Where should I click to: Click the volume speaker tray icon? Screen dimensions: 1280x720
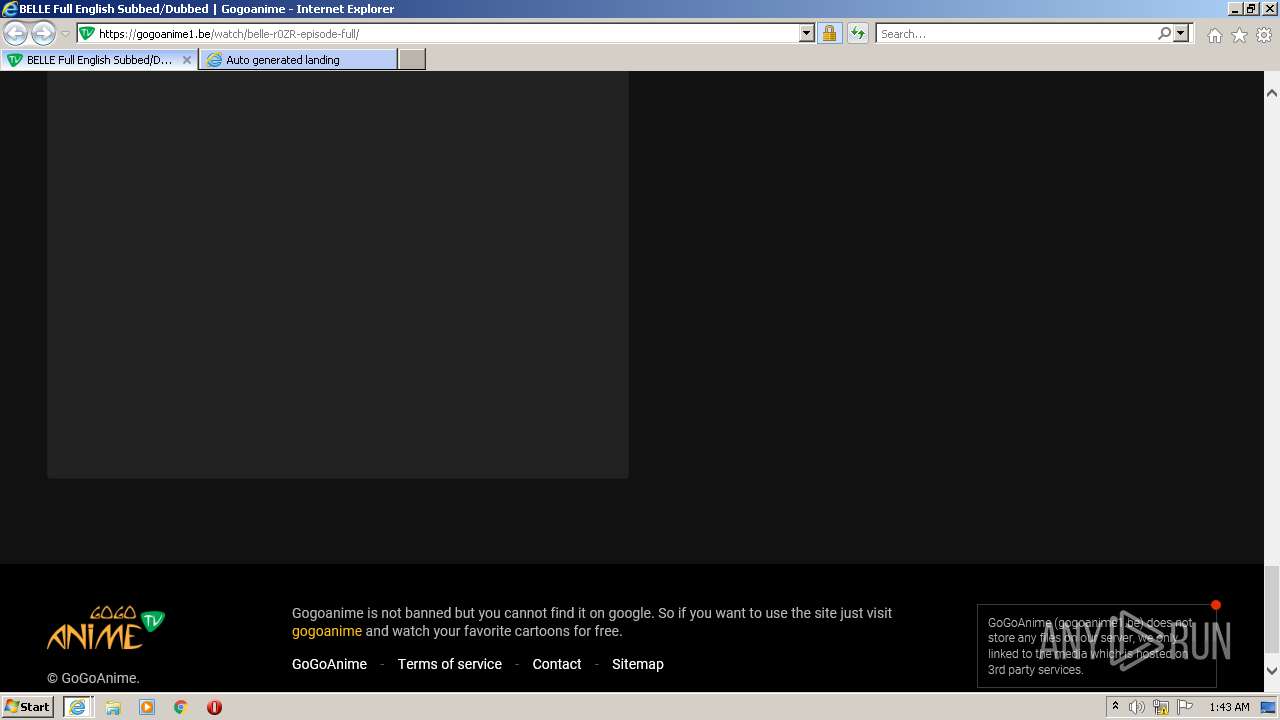[1137, 707]
